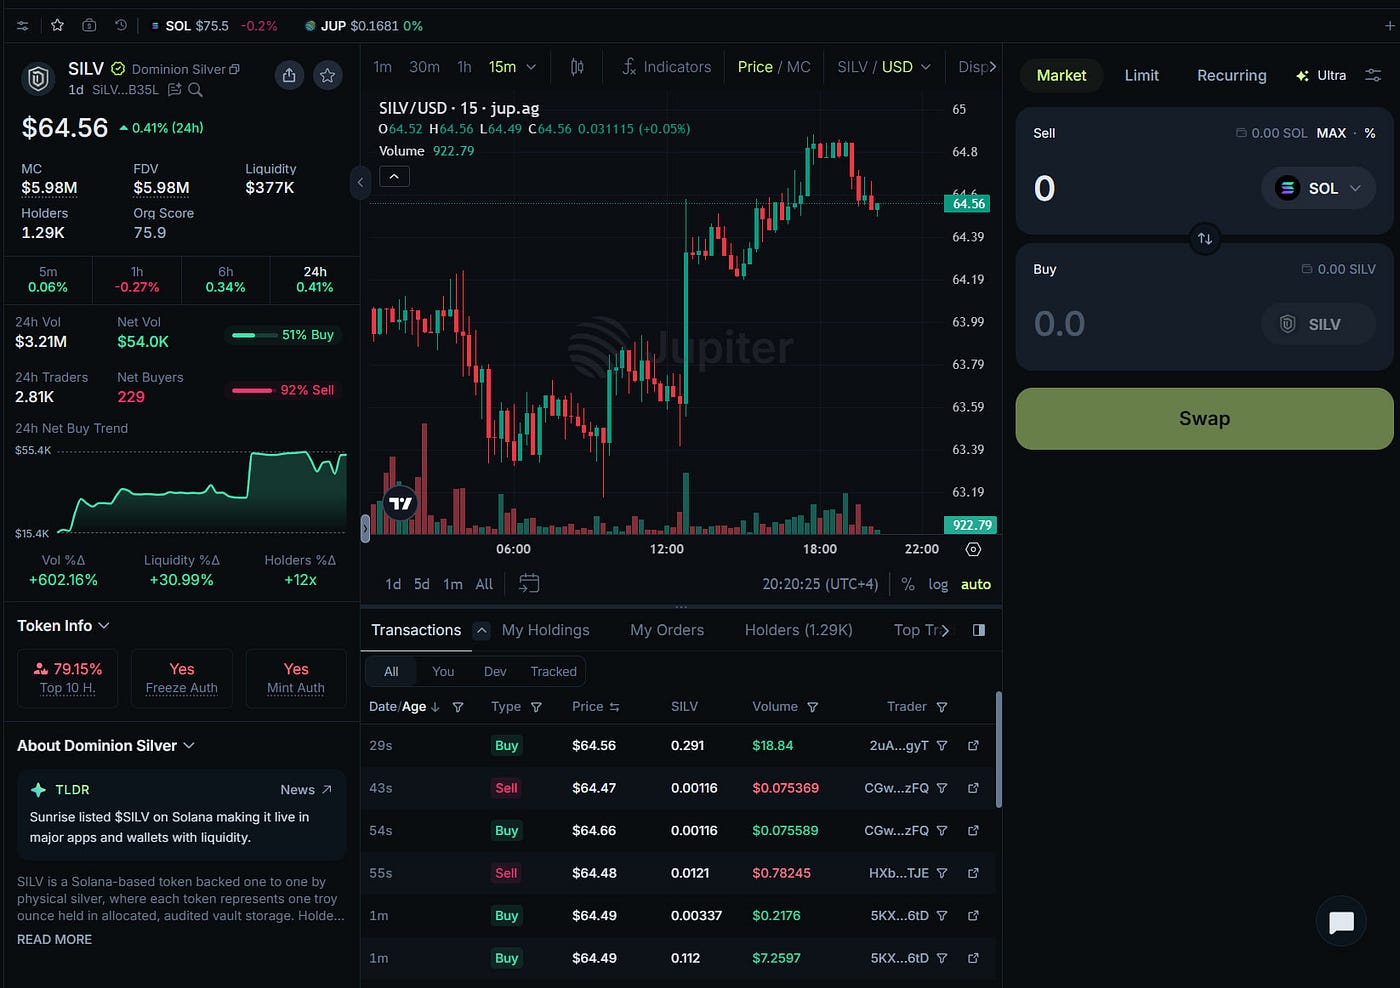Open chart settings gear icon

click(973, 549)
